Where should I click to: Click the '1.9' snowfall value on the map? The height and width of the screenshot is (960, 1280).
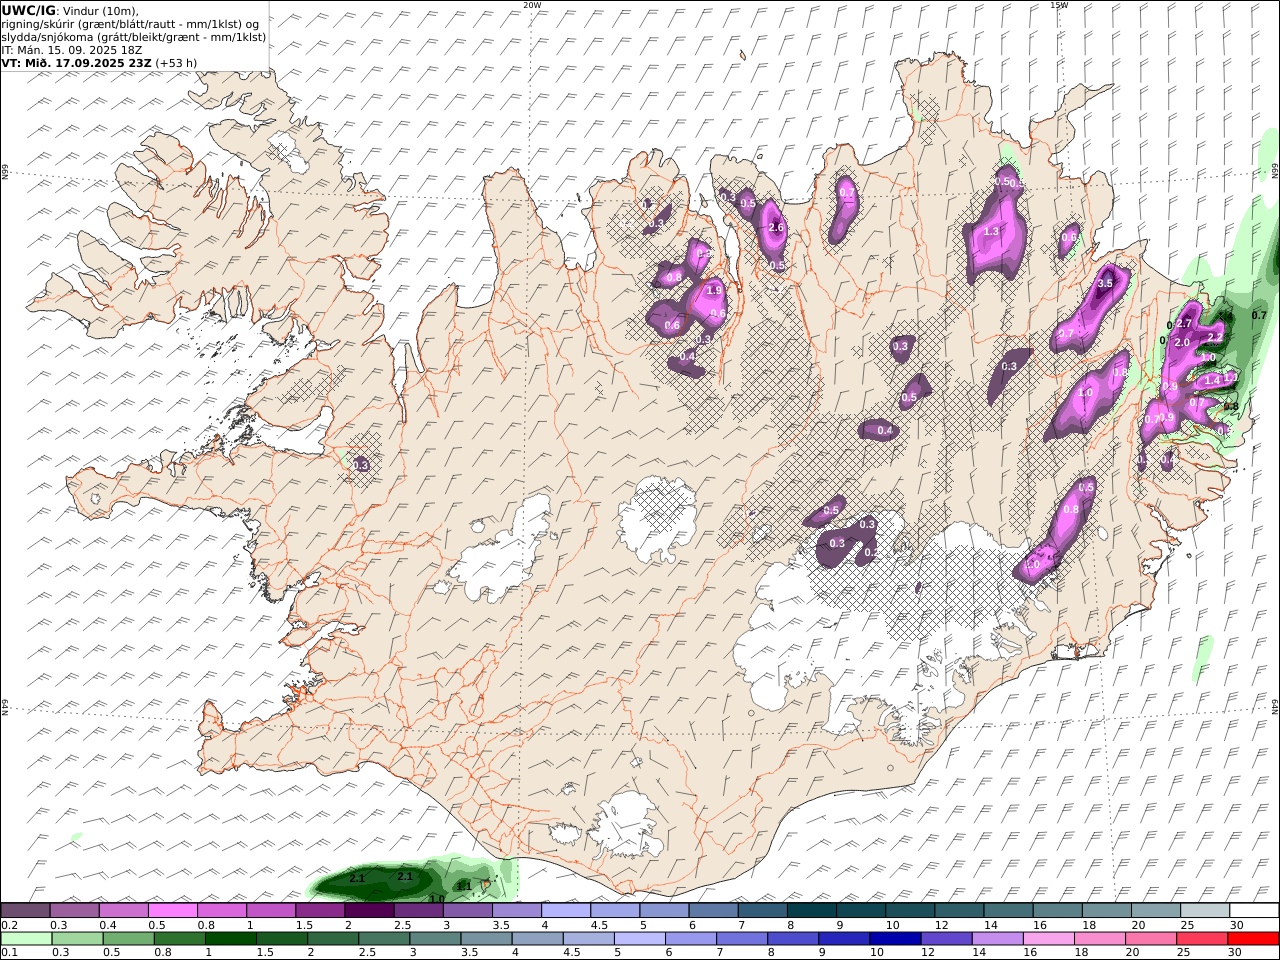714,291
